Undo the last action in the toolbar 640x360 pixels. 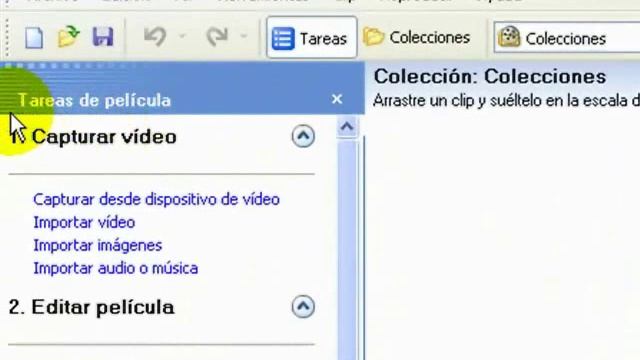pos(155,37)
